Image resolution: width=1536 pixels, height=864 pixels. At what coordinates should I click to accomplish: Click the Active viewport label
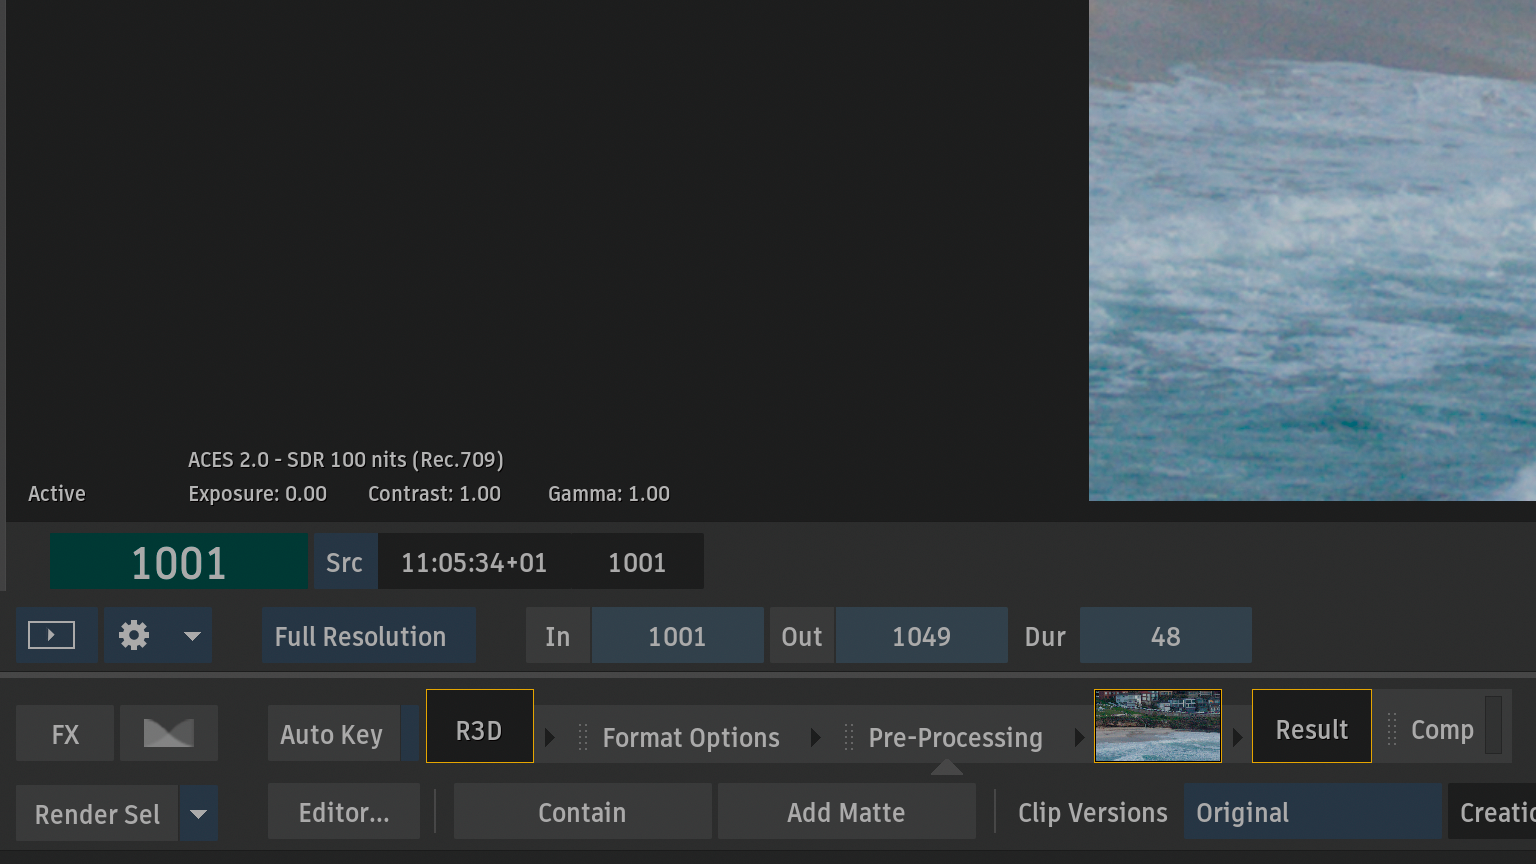coord(57,494)
